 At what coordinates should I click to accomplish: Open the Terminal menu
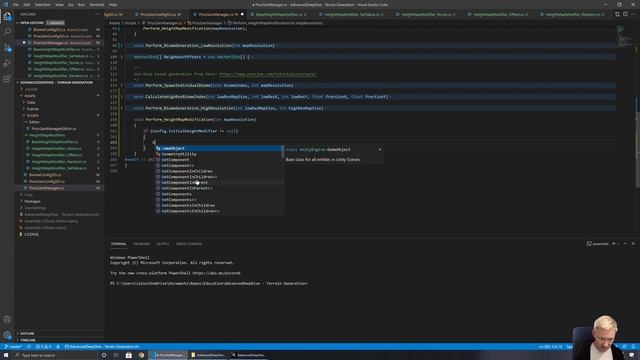[97, 4]
